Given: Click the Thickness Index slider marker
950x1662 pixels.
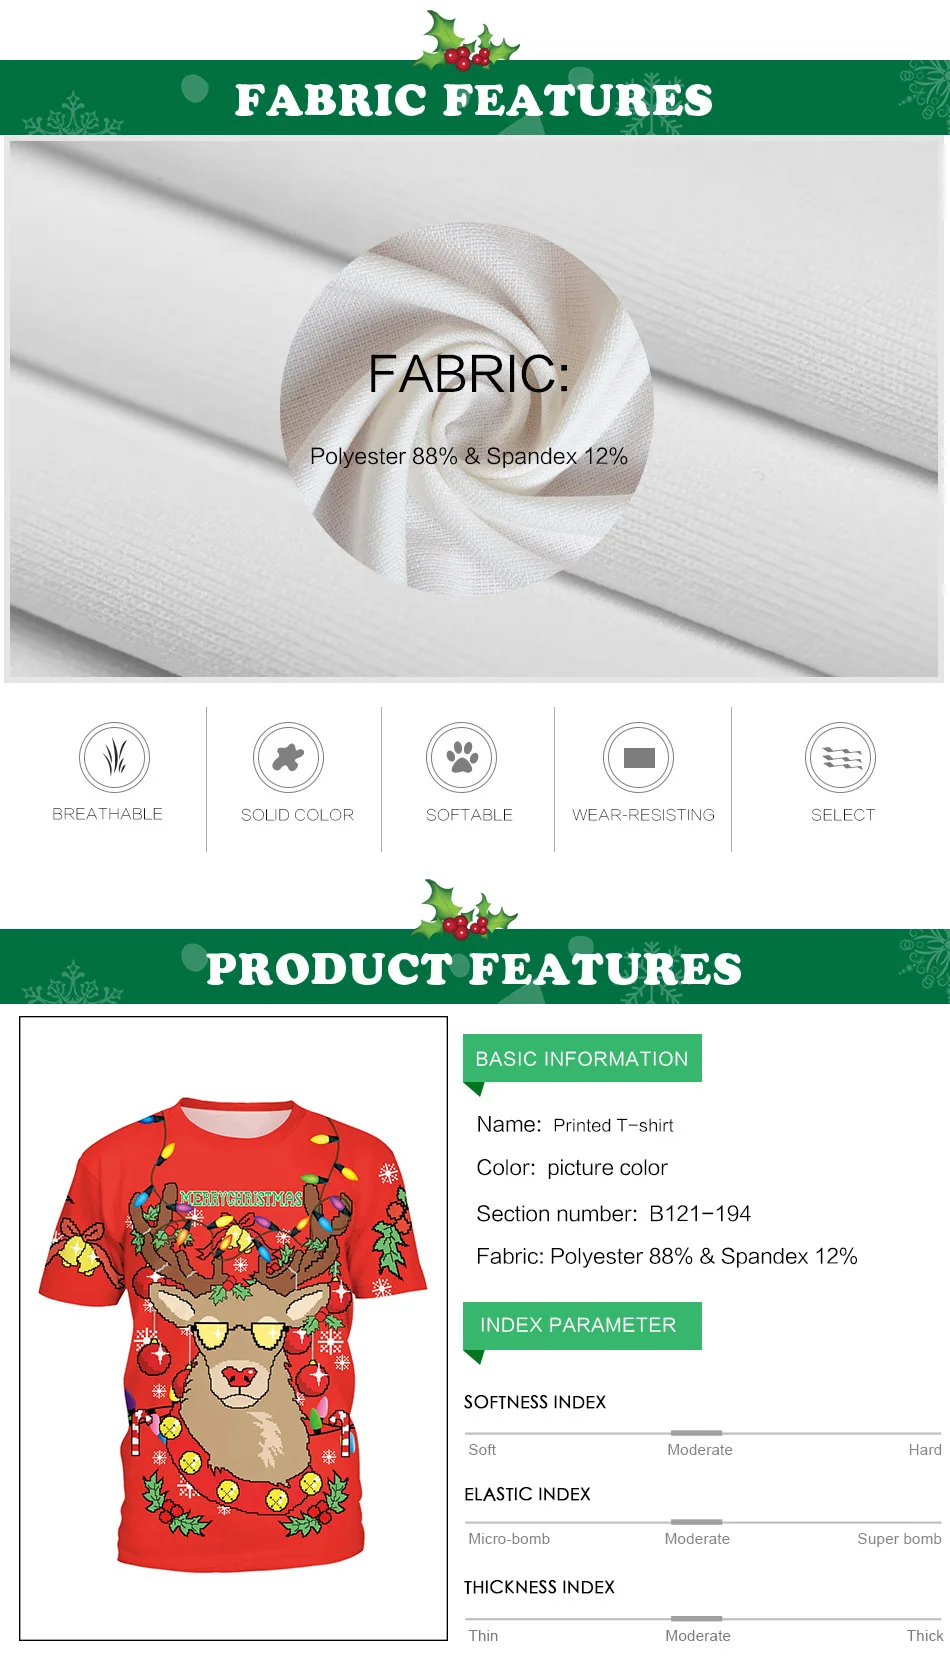Looking at the screenshot, I should 697,1618.
